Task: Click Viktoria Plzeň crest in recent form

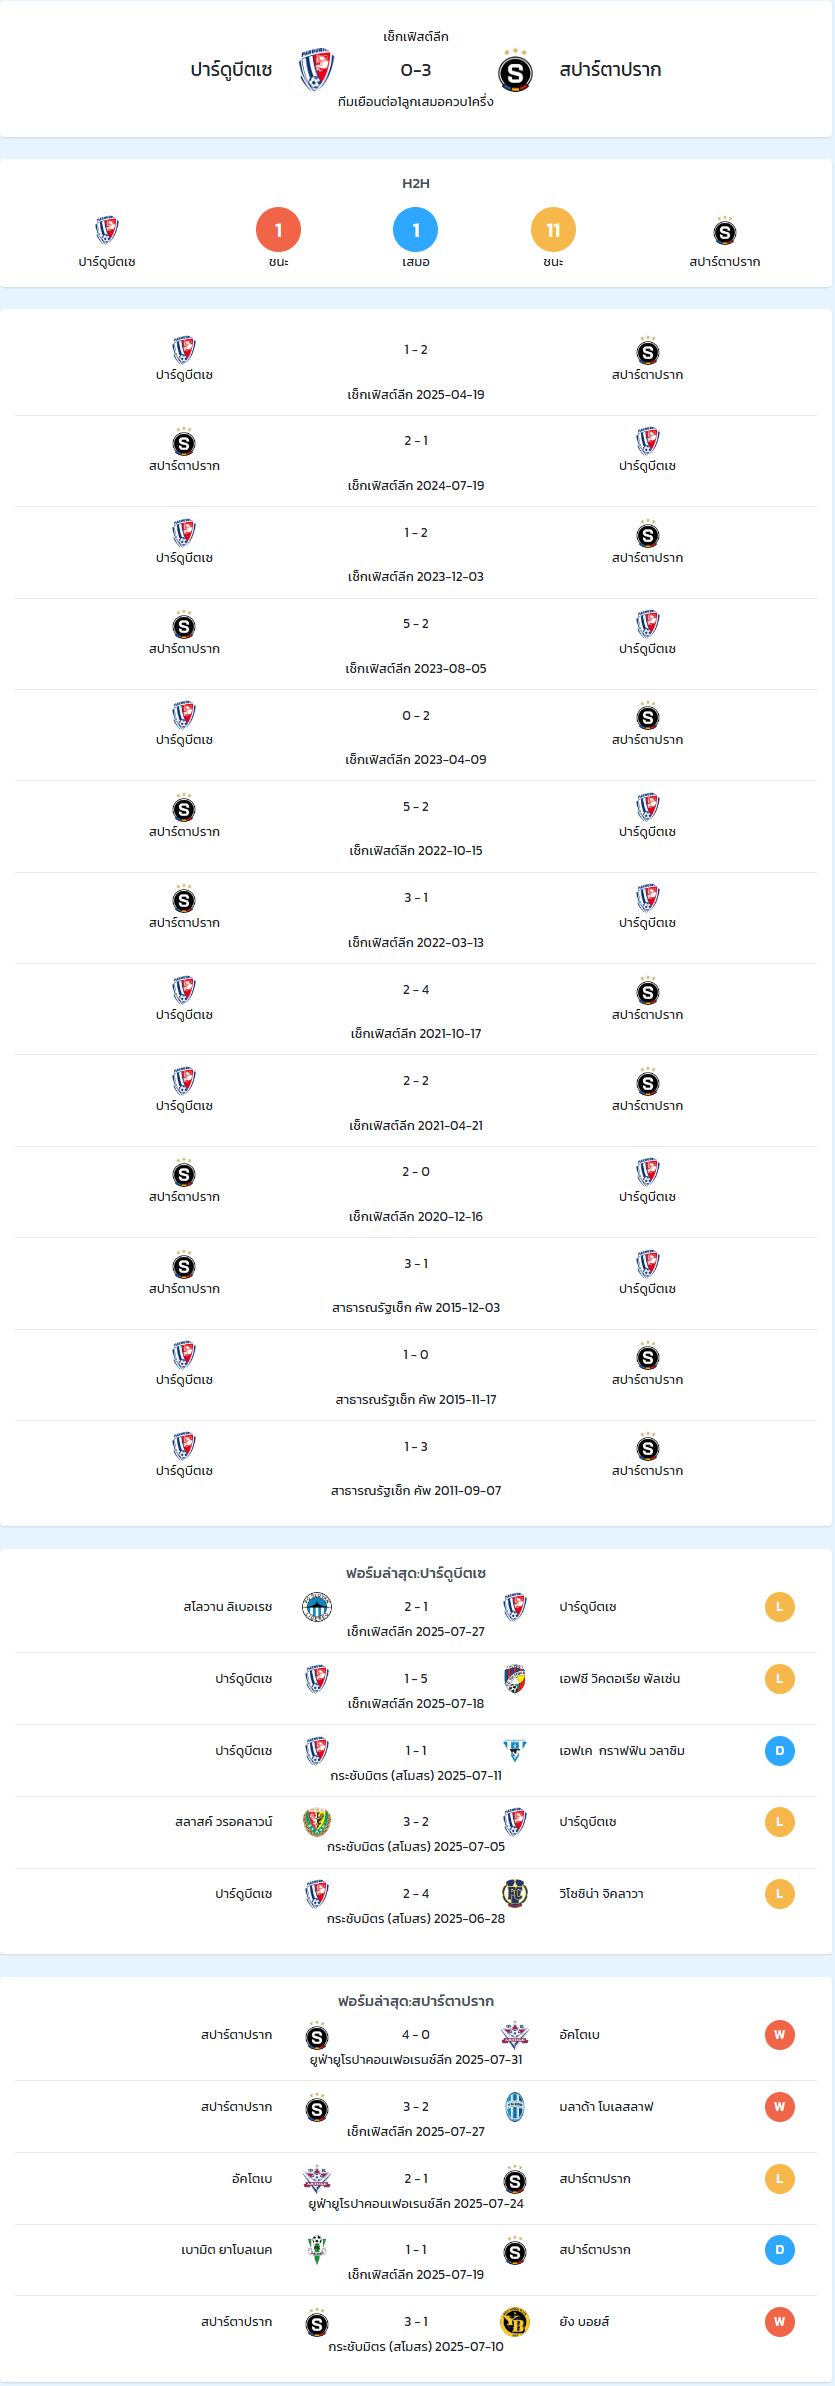Action: tap(515, 1679)
